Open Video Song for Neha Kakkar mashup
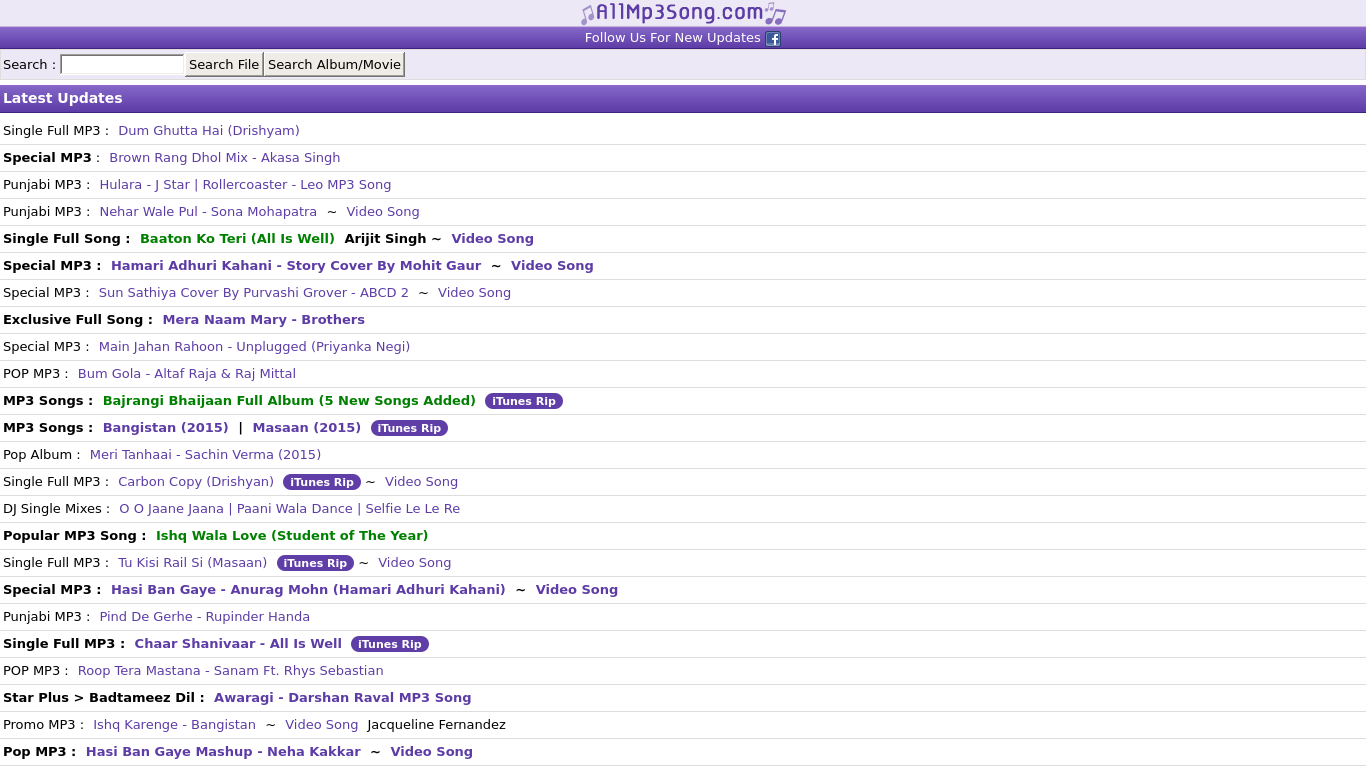Screen dimensions: 1366x768 pos(432,752)
